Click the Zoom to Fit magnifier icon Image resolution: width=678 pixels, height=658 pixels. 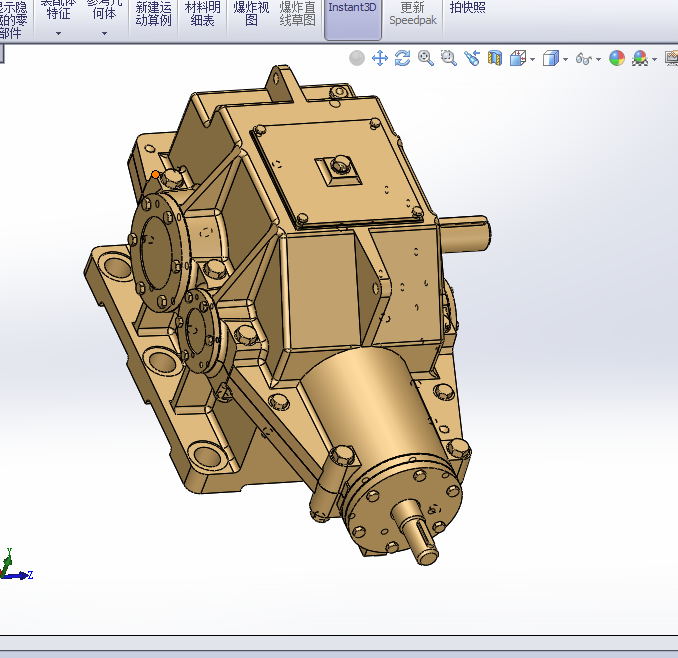tap(425, 58)
